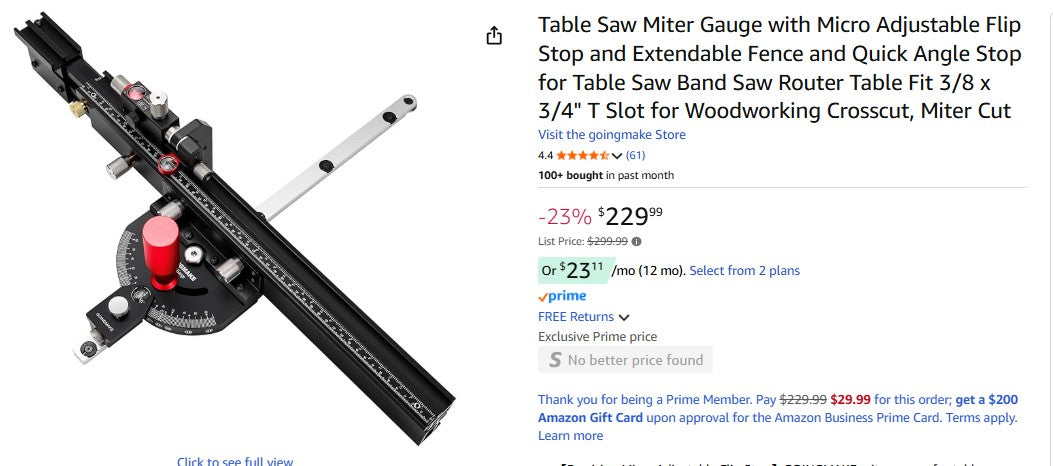Click the Prime logo badge
The image size is (1053, 466).
coord(562,296)
